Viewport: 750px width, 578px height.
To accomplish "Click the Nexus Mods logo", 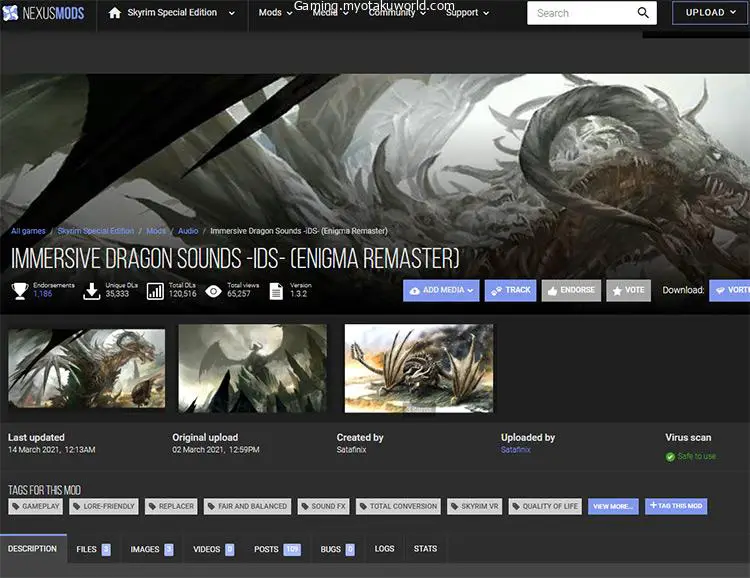I will tap(44, 13).
